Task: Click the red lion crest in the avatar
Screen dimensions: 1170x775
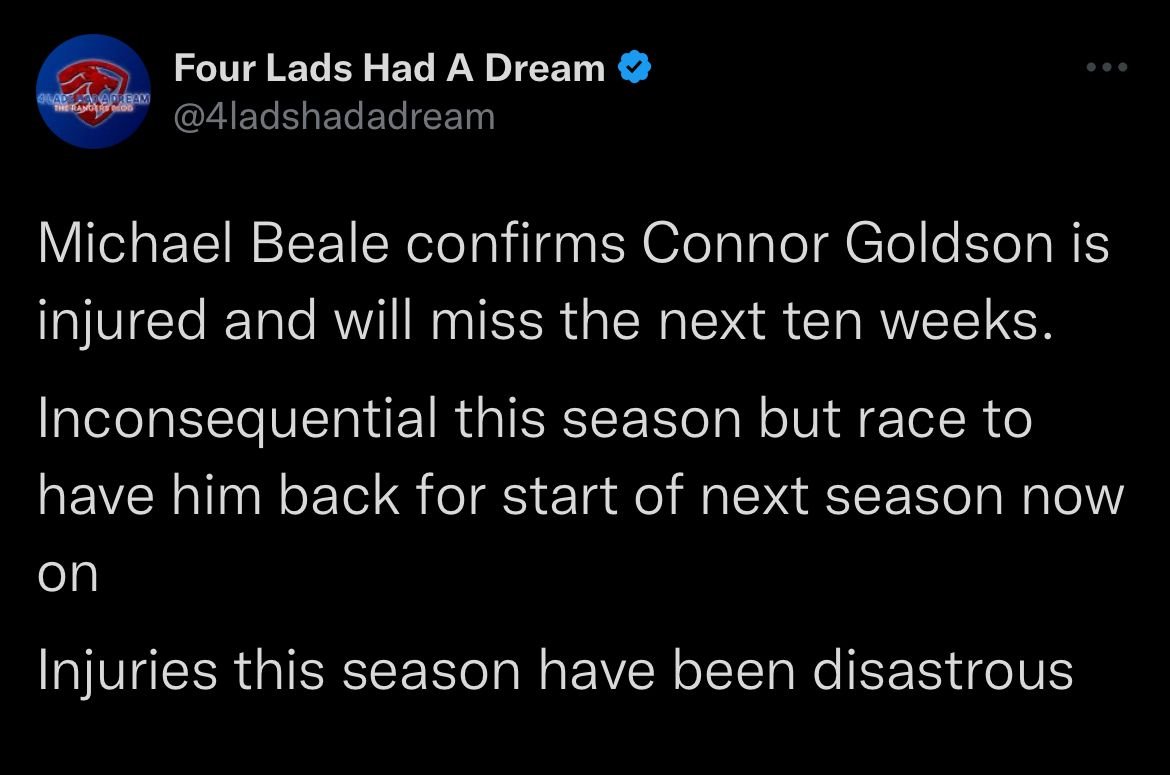Action: pyautogui.click(x=92, y=85)
